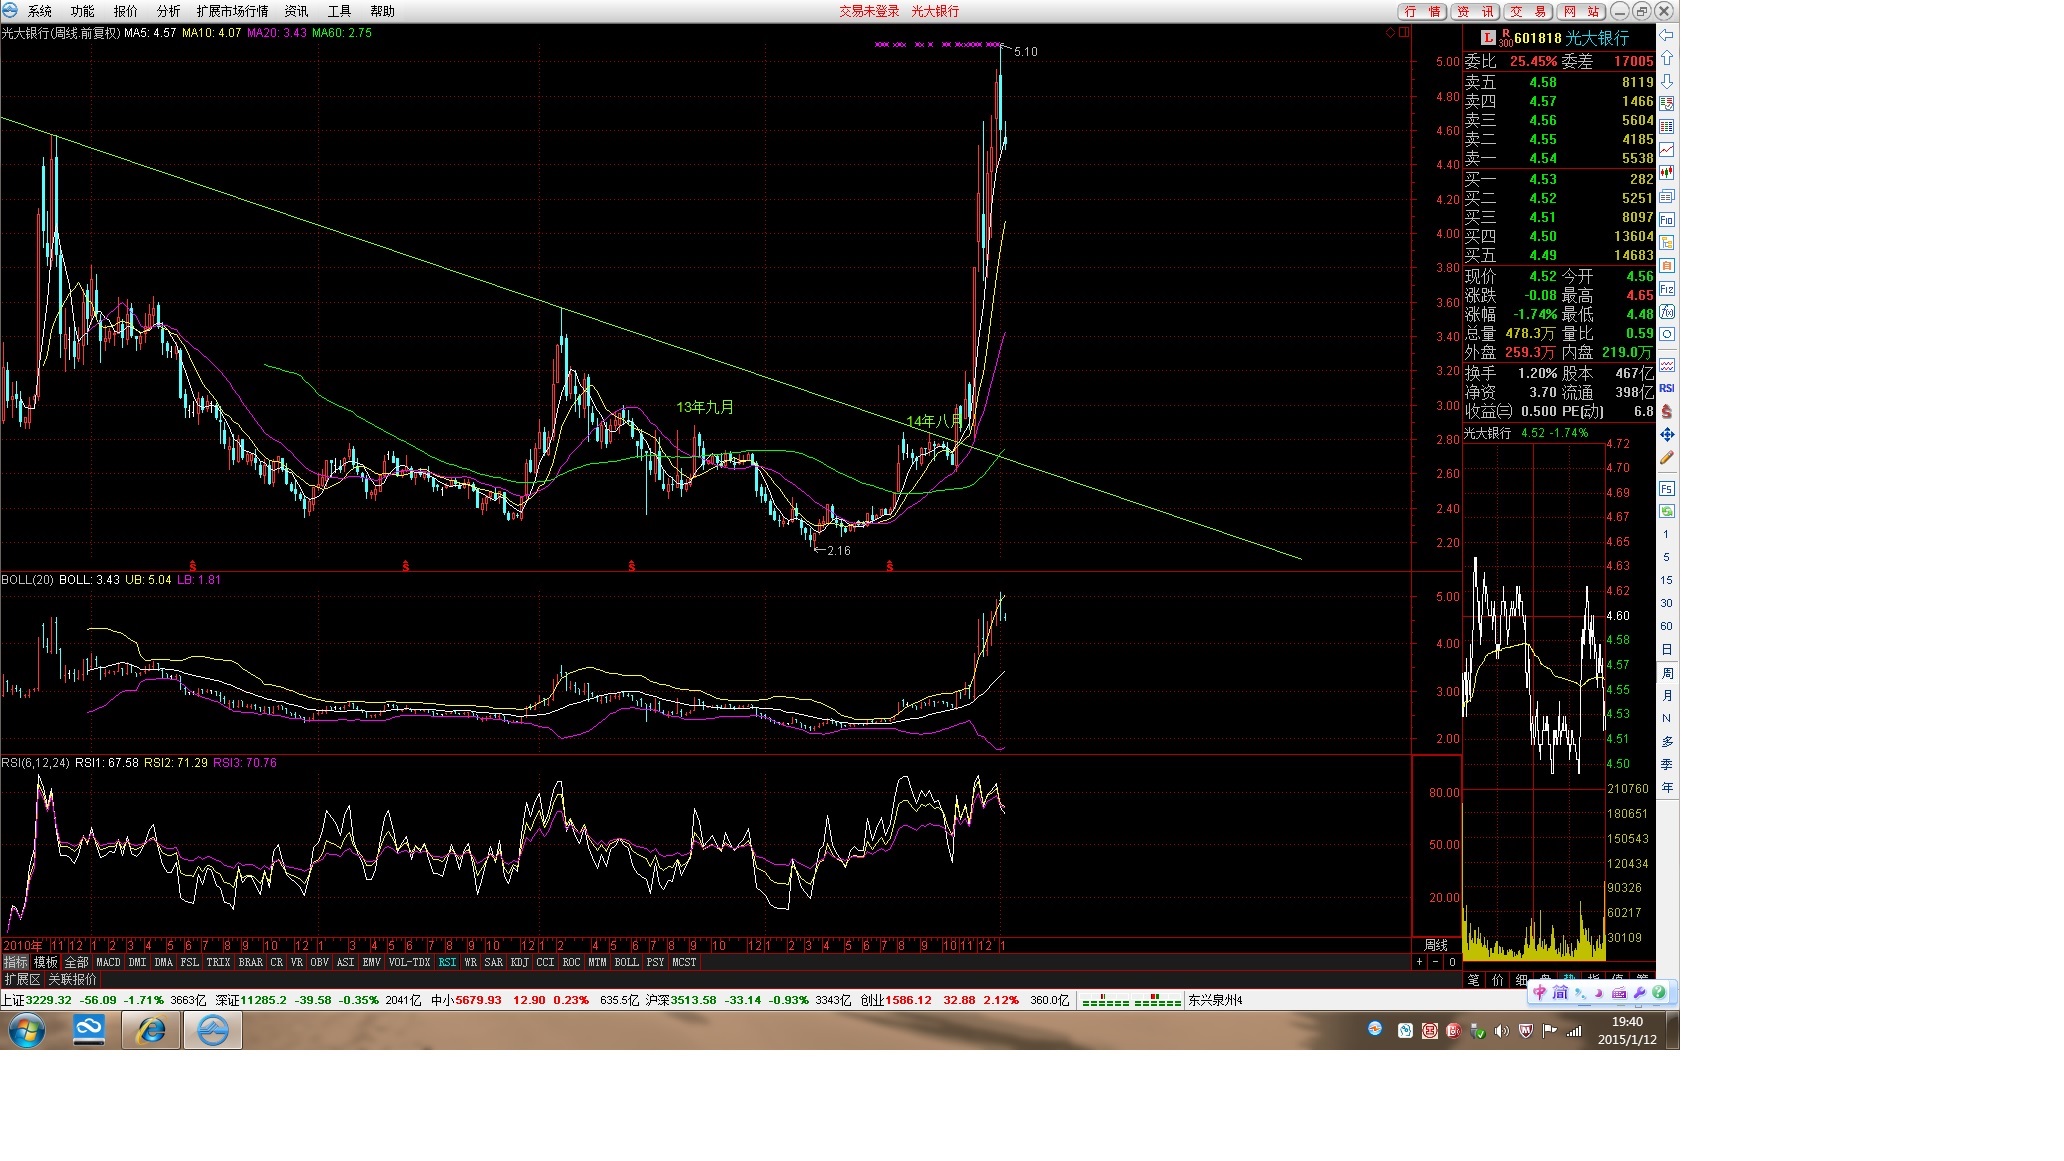Switch period to 5 minute chart
This screenshot has width=2064, height=1161.
coord(1667,557)
